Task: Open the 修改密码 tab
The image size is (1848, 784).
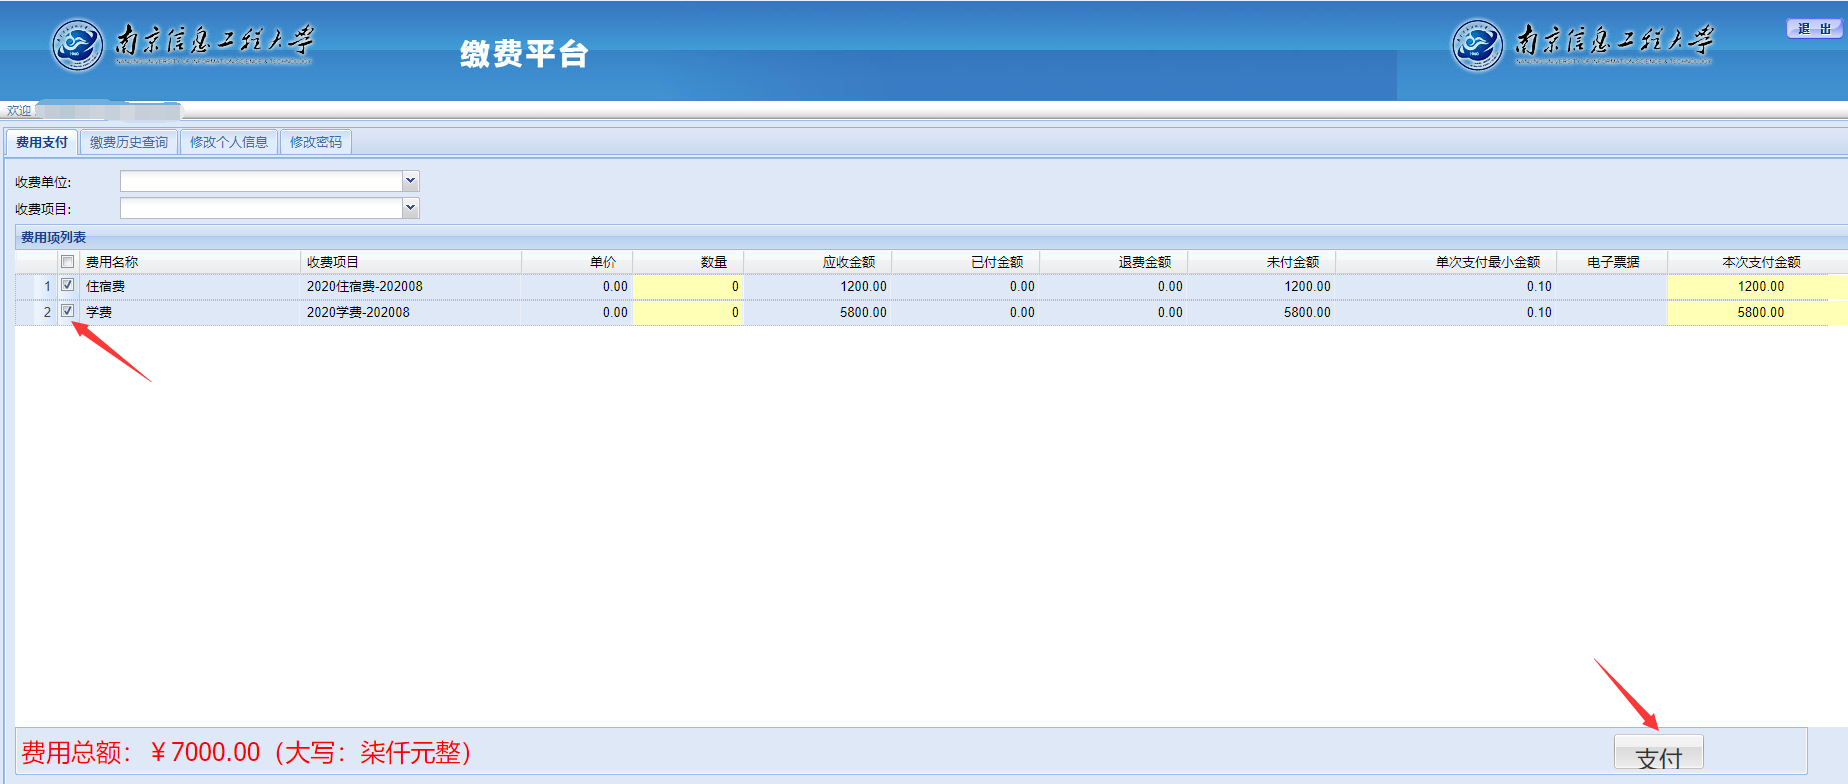Action: [316, 142]
